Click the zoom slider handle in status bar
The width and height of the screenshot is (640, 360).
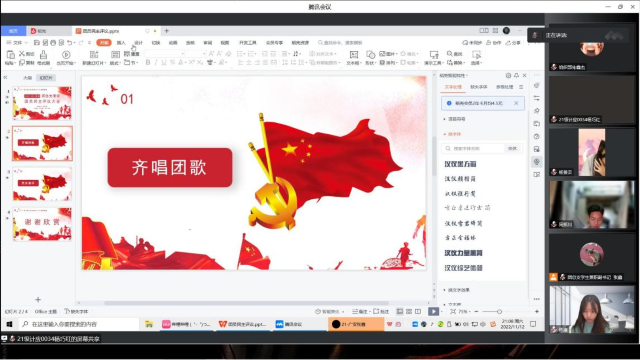click(499, 311)
